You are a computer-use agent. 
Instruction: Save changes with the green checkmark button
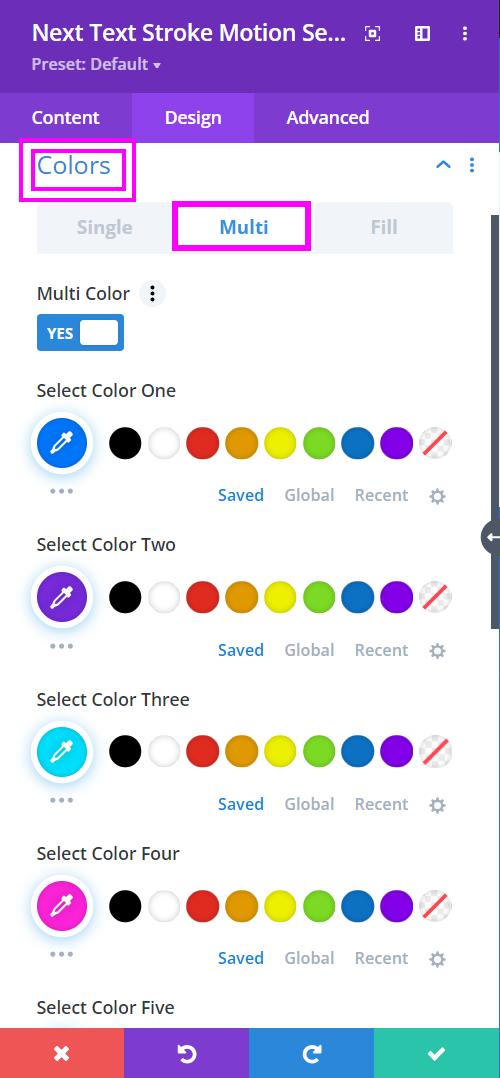[437, 1053]
